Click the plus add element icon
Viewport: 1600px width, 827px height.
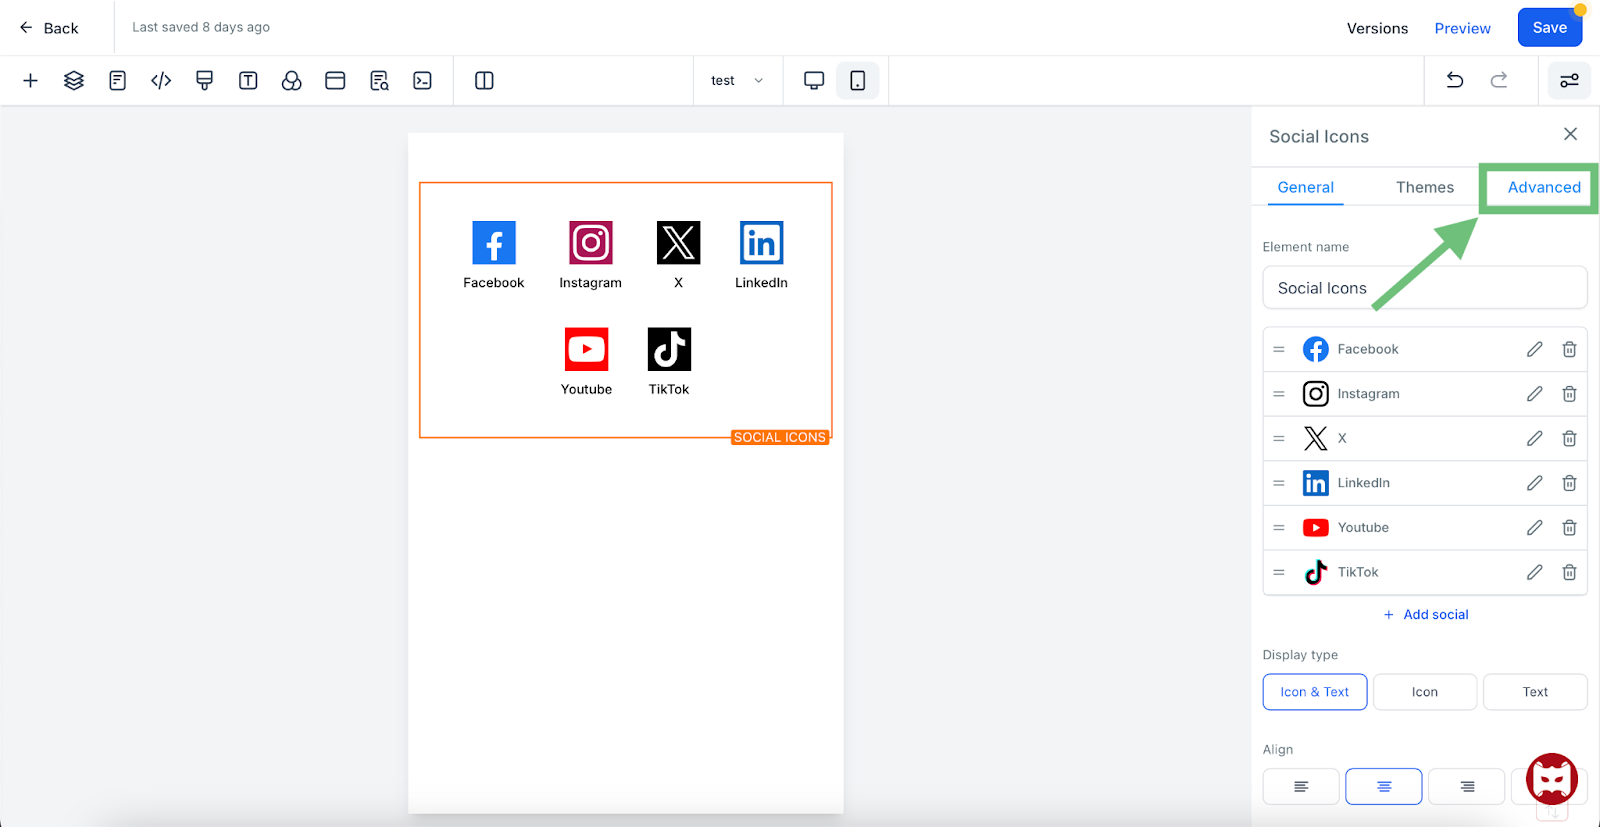tap(30, 81)
